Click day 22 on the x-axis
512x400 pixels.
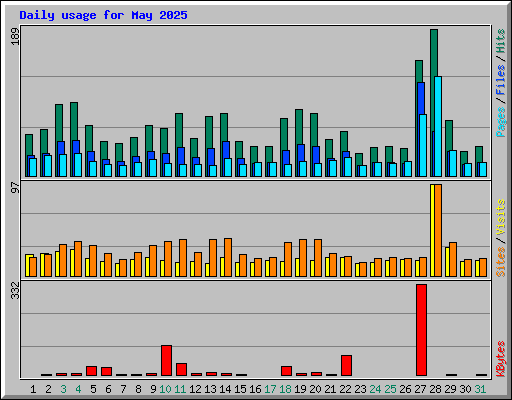click(x=345, y=389)
